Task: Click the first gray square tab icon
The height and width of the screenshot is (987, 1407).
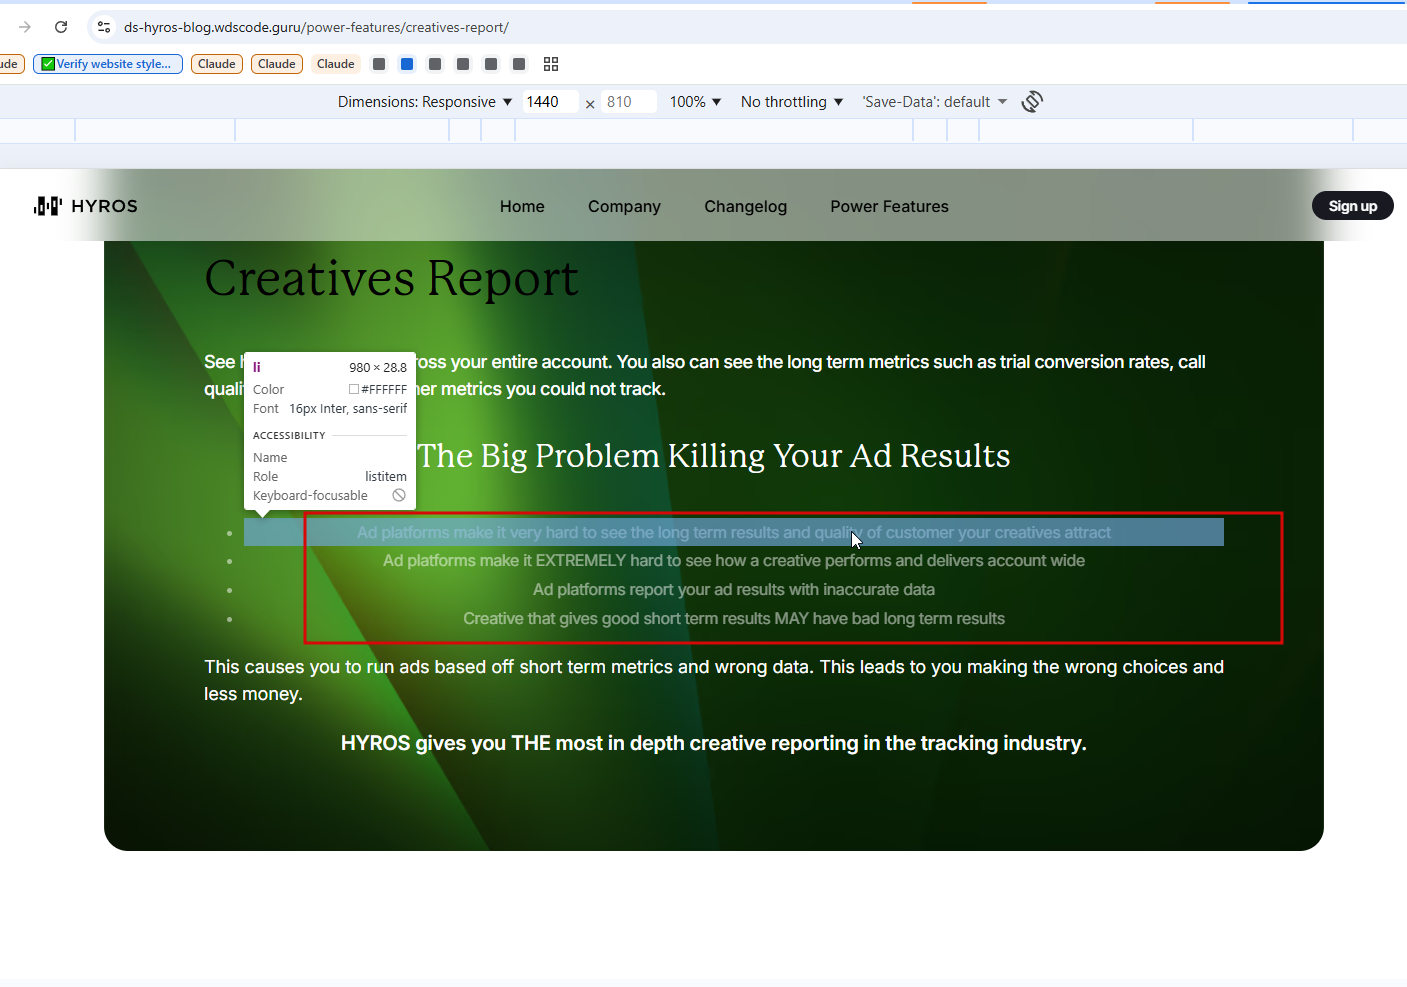Action: 379,64
